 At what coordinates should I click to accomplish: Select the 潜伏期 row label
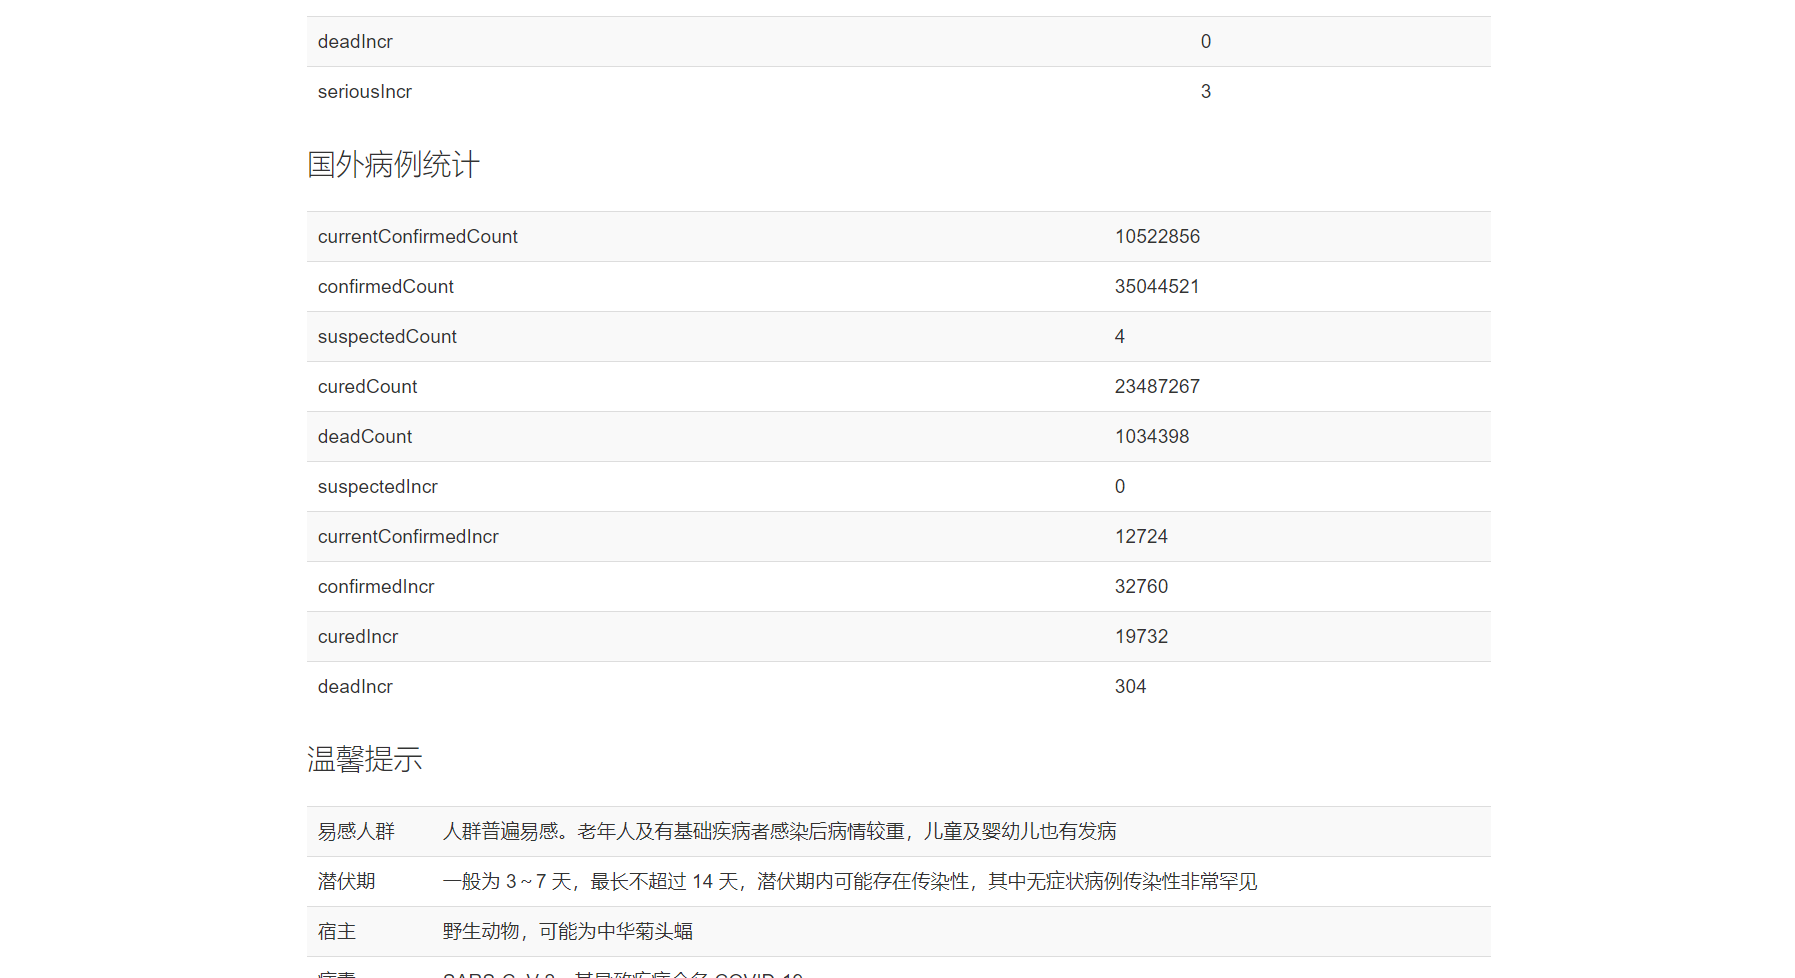[346, 882]
